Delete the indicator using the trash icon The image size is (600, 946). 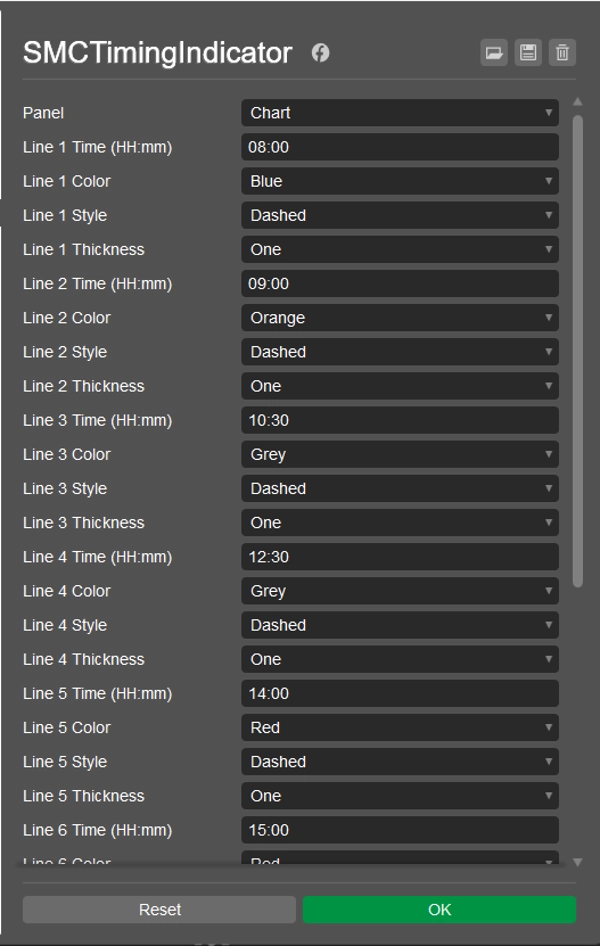click(562, 53)
